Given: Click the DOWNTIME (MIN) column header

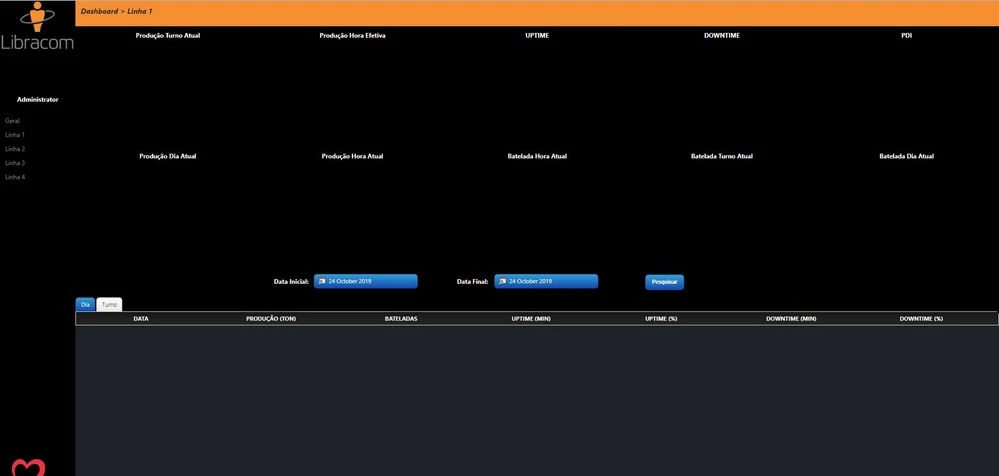Looking at the screenshot, I should [791, 319].
